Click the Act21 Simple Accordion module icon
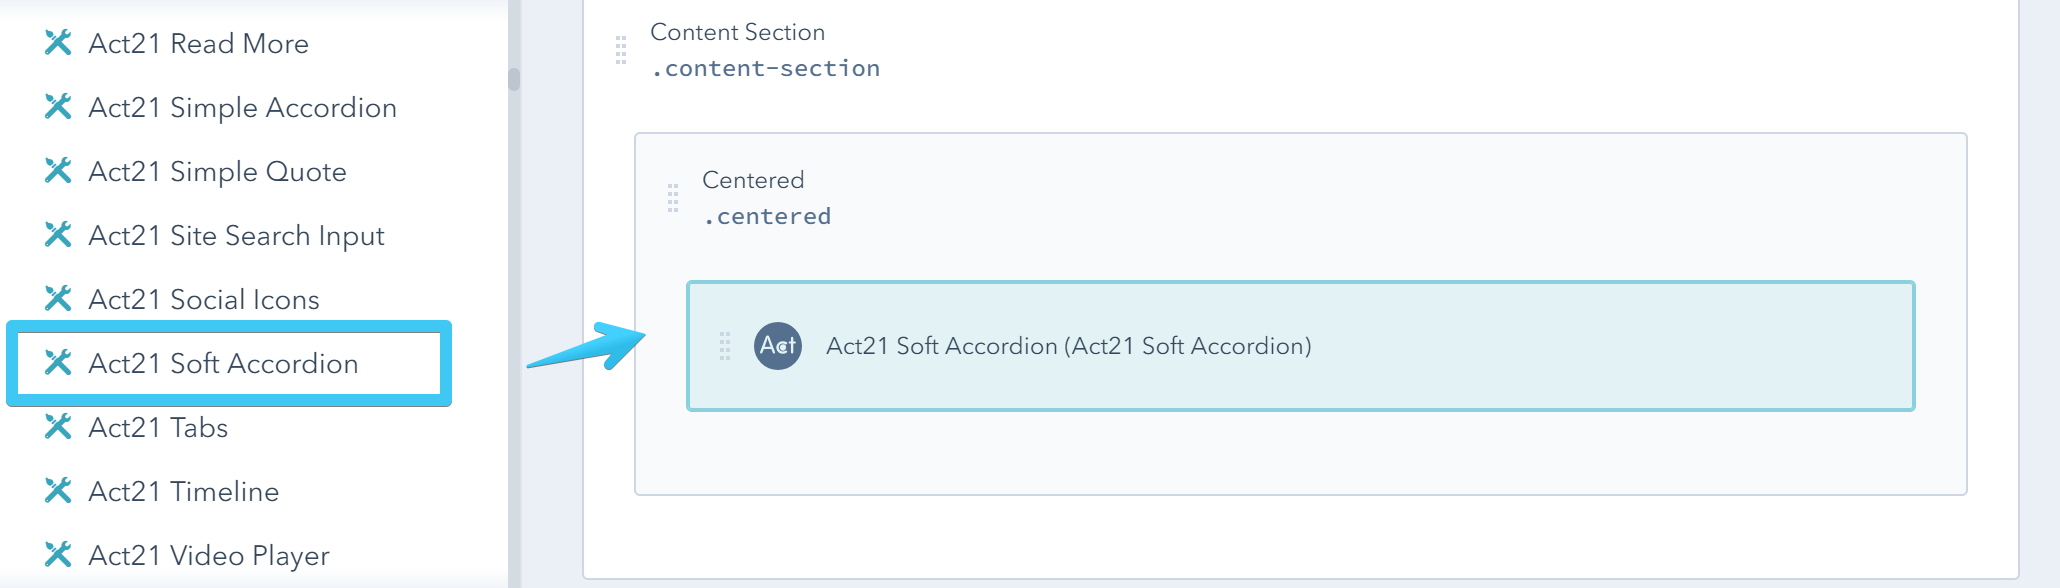This screenshot has width=2060, height=588. pyautogui.click(x=62, y=107)
